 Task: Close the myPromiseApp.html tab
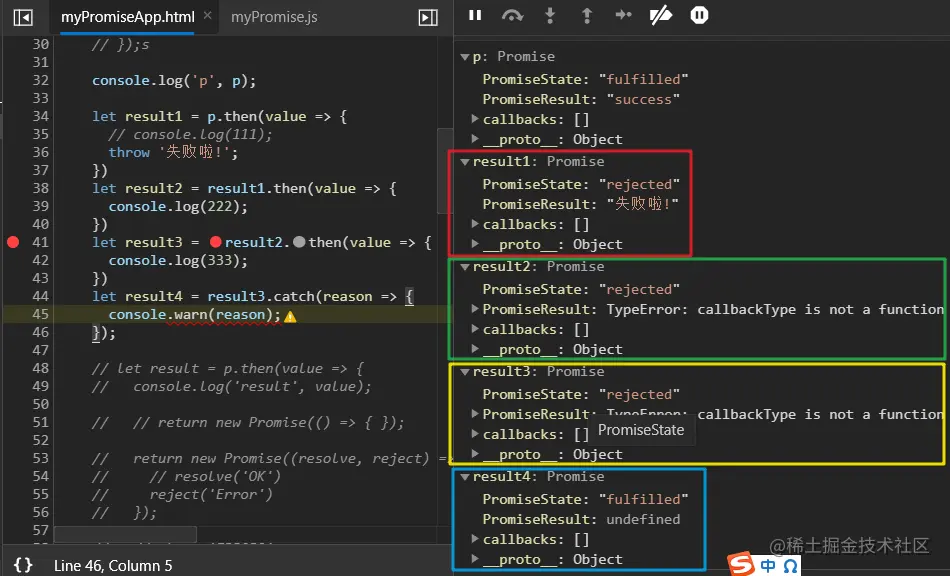tap(207, 16)
